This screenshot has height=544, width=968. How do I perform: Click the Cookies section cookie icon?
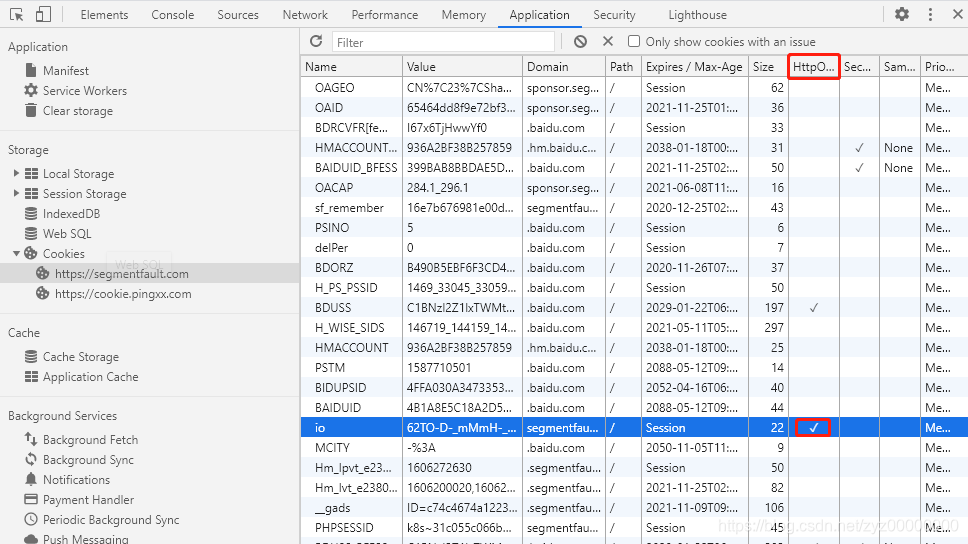31,253
